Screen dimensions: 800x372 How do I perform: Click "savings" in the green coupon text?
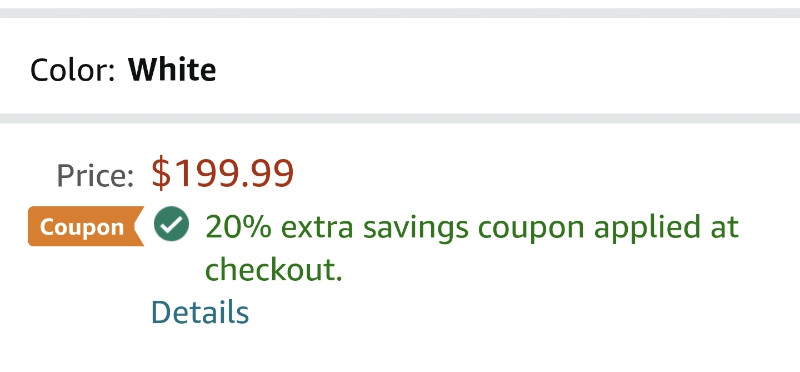pos(415,229)
